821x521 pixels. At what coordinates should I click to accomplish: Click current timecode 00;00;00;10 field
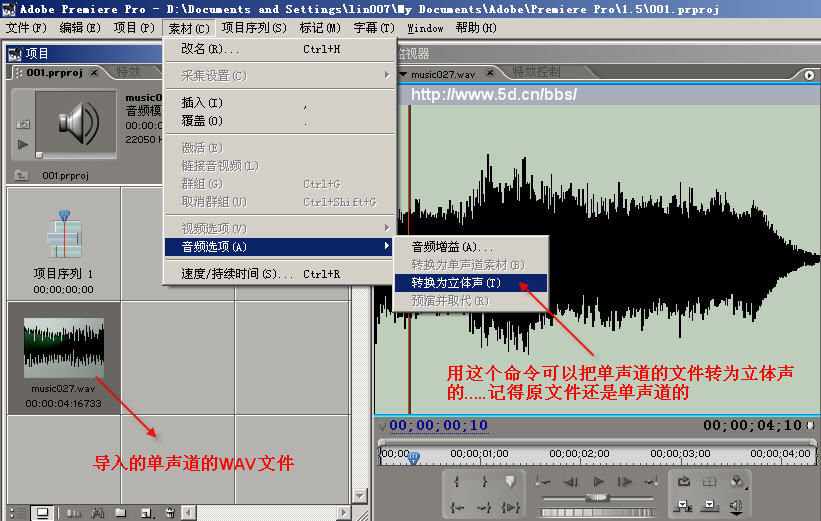coord(439,425)
